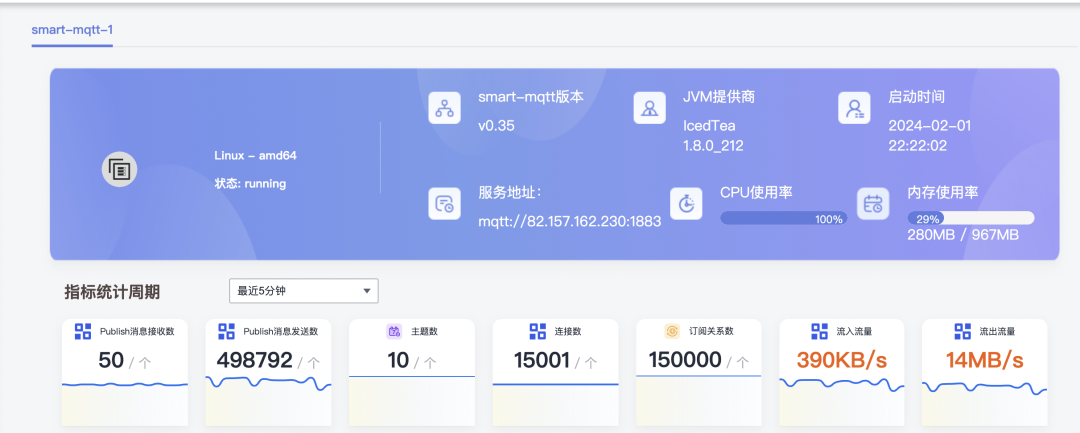This screenshot has height=433, width=1080.
Task: Click the CPU使用率 gauge icon
Action: pyautogui.click(x=686, y=204)
